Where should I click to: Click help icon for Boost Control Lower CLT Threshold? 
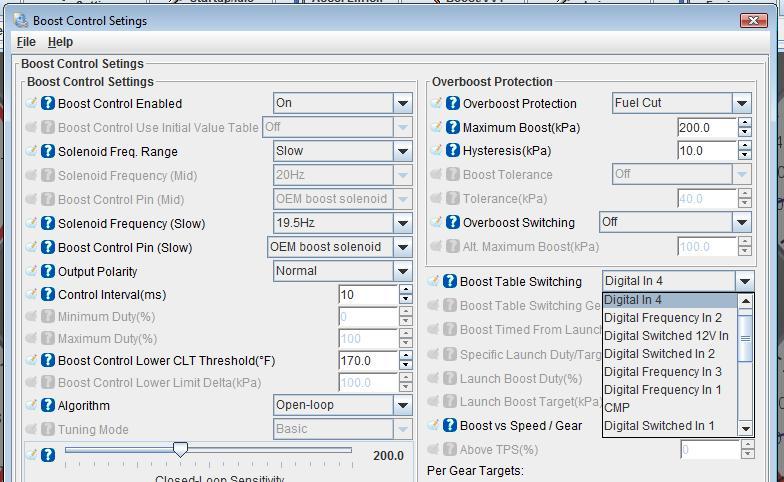[x=48, y=360]
